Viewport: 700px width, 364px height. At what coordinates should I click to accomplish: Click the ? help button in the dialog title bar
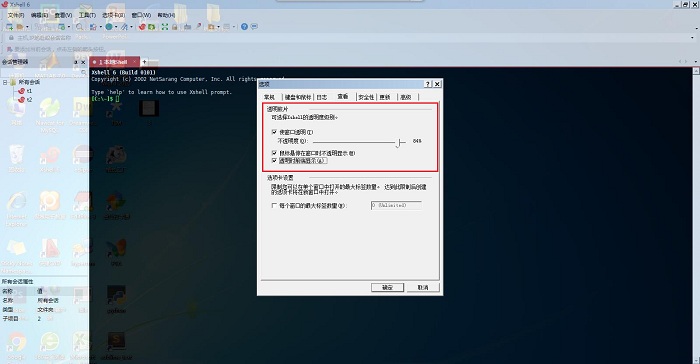(x=428, y=84)
